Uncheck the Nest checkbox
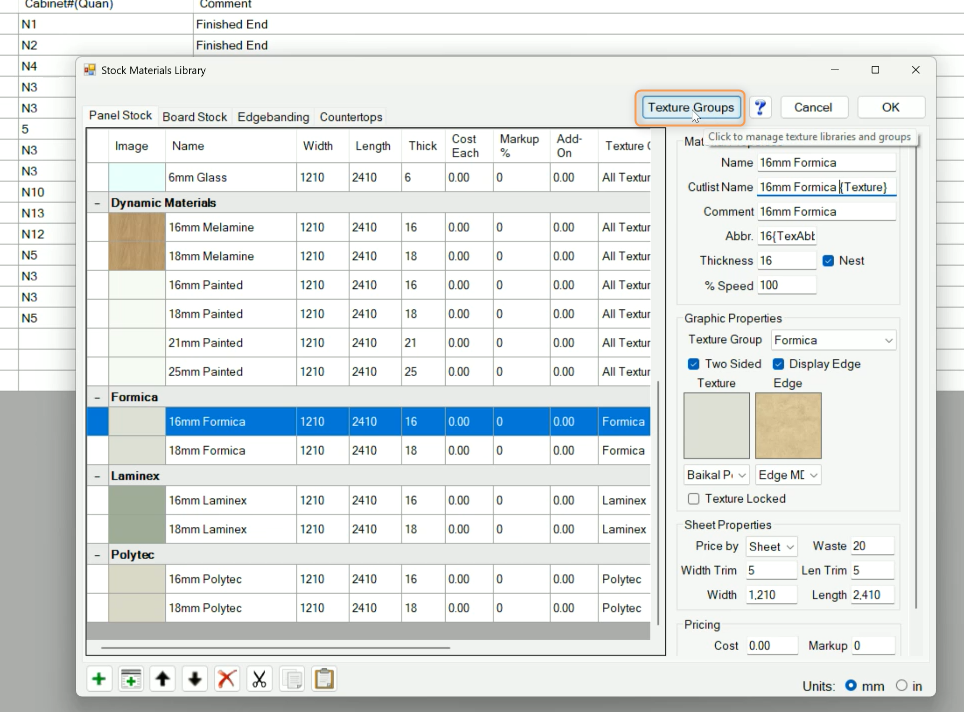Screen dimensions: 964x712 click(828, 261)
